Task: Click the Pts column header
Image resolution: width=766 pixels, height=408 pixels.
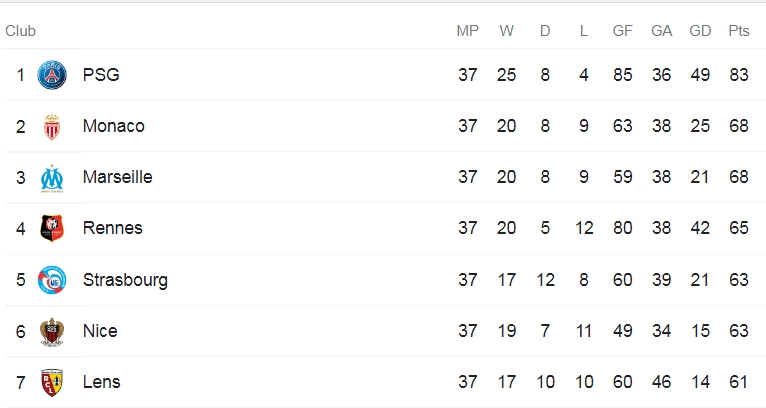Action: (x=739, y=31)
